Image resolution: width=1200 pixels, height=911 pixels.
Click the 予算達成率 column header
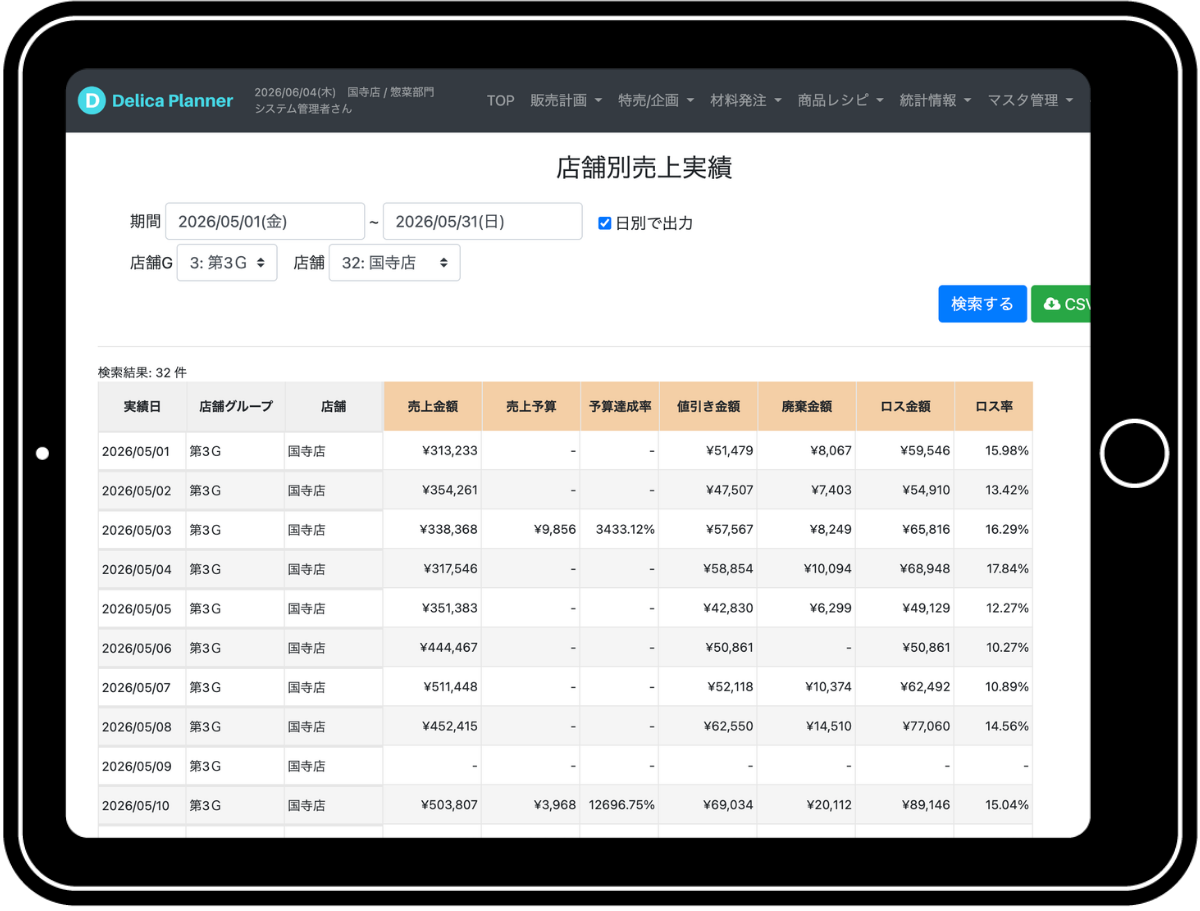(x=619, y=407)
